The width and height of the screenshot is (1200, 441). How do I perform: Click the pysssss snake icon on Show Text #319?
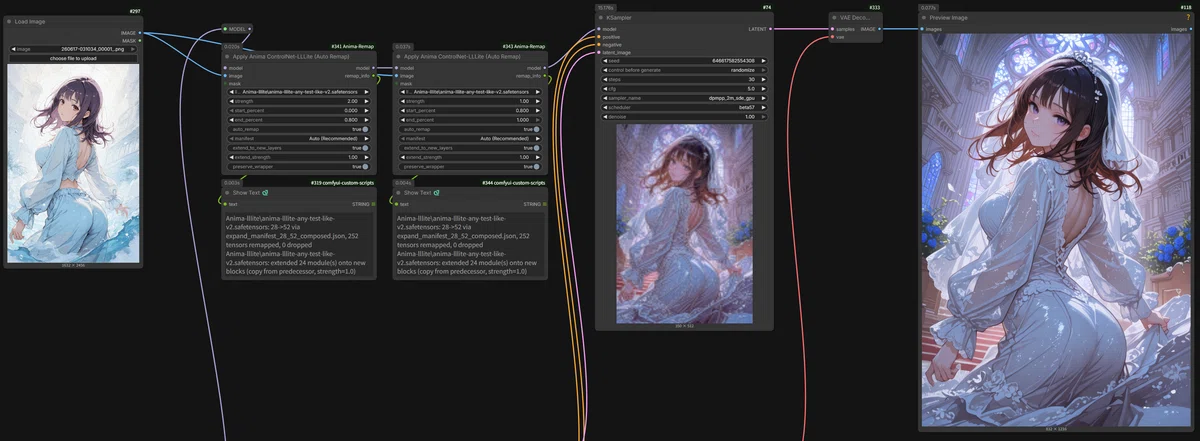[266, 193]
